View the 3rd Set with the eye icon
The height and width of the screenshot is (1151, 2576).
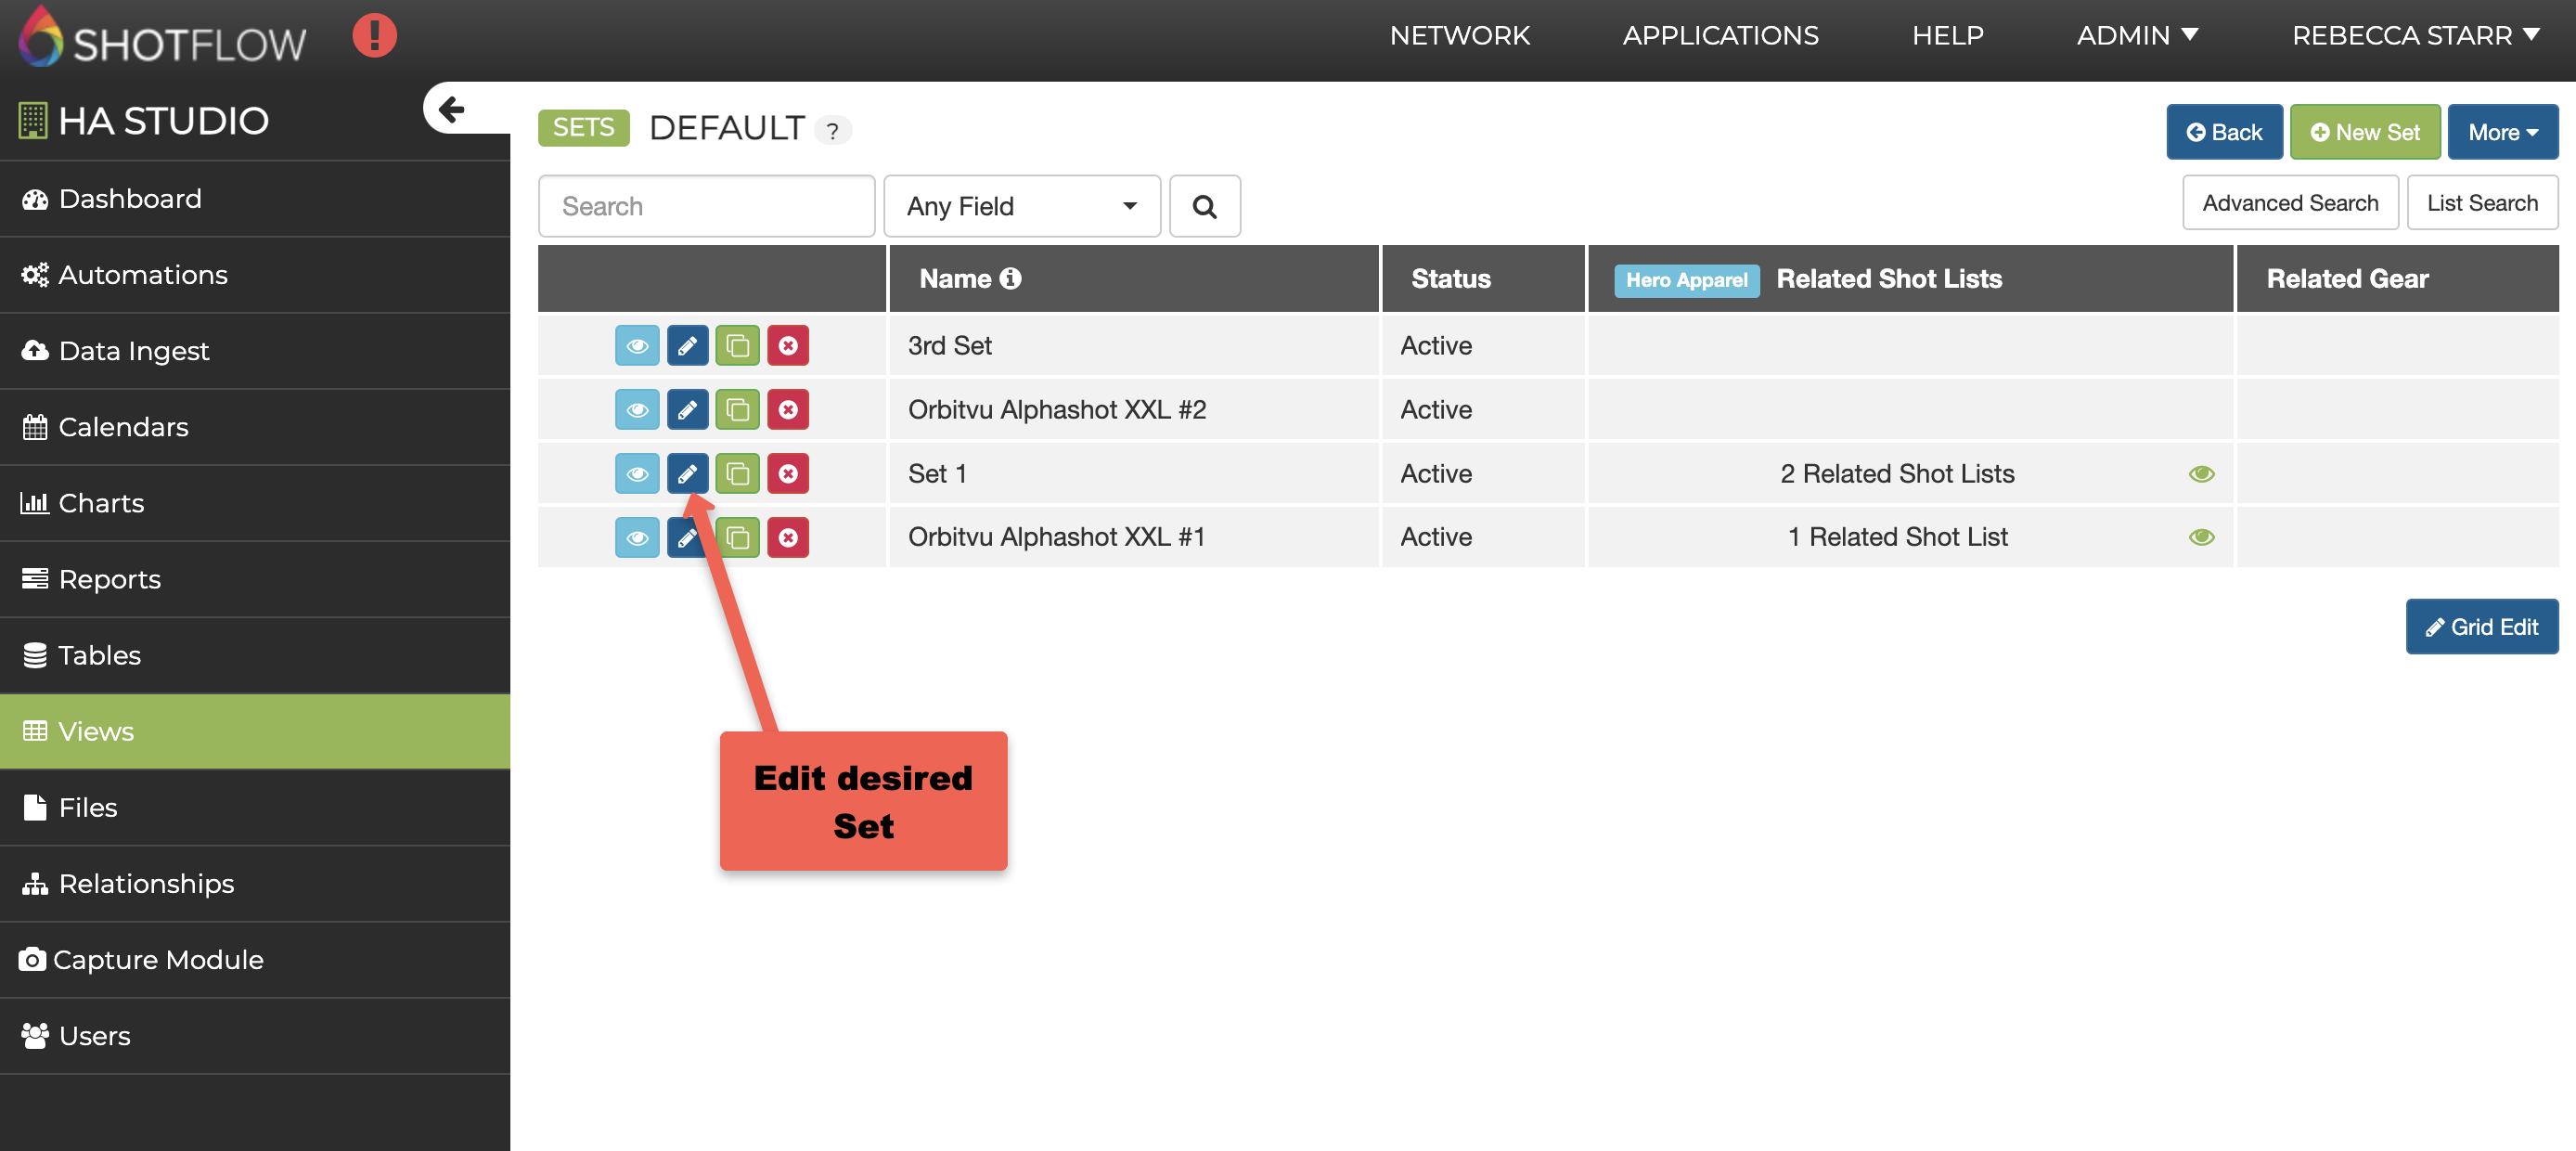click(637, 346)
